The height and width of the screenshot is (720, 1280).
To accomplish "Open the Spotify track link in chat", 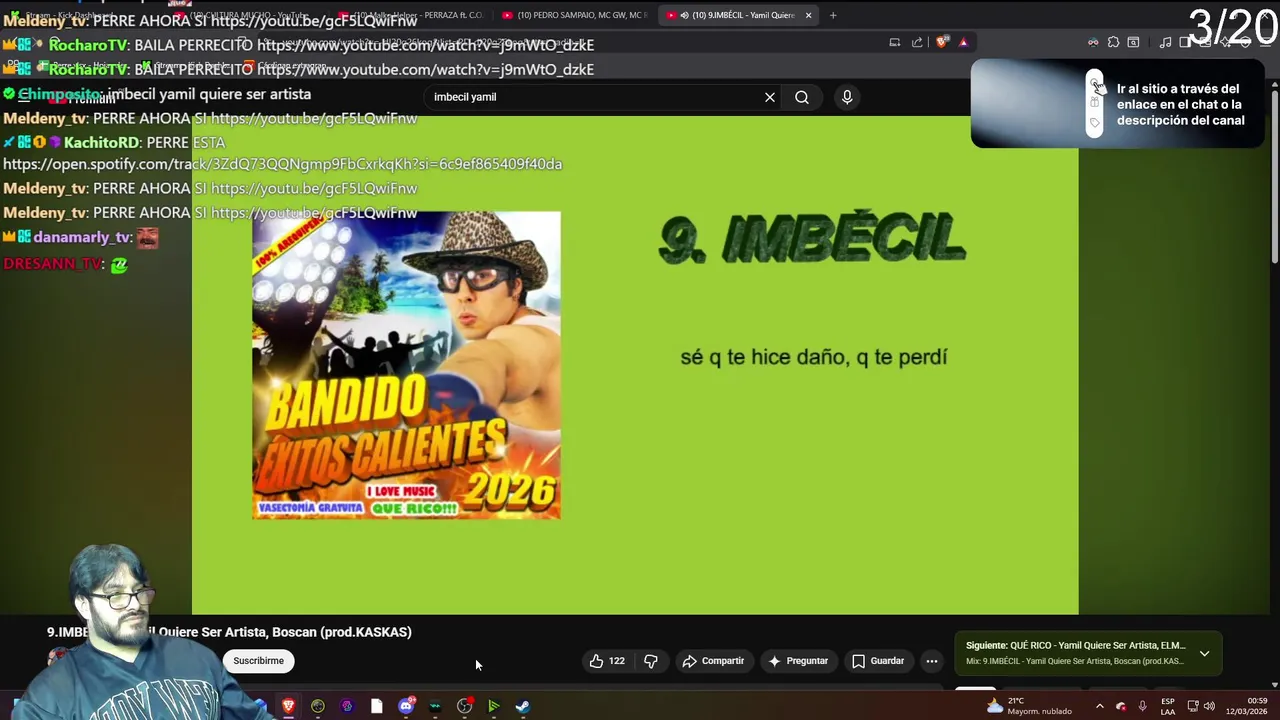I will coord(282,164).
